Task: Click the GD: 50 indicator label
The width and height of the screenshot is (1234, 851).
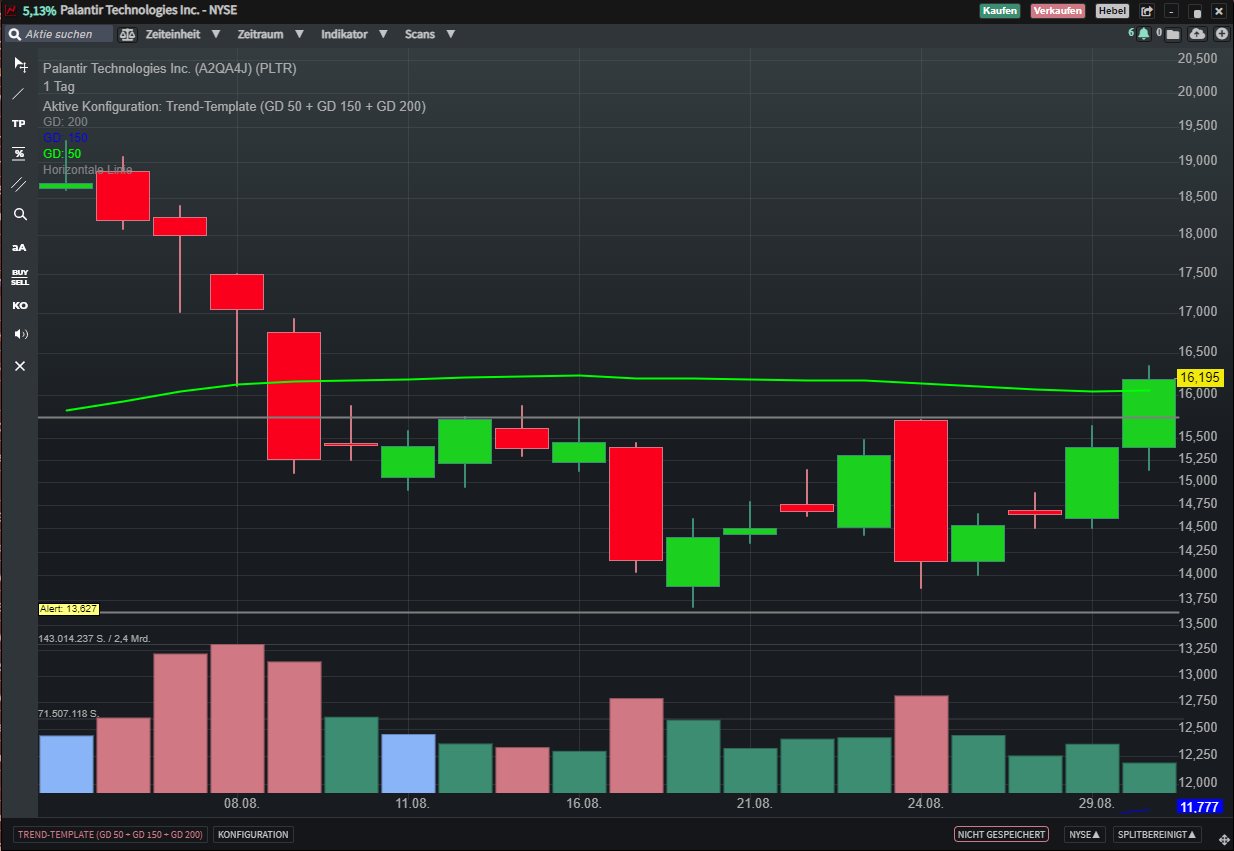Action: (x=62, y=154)
